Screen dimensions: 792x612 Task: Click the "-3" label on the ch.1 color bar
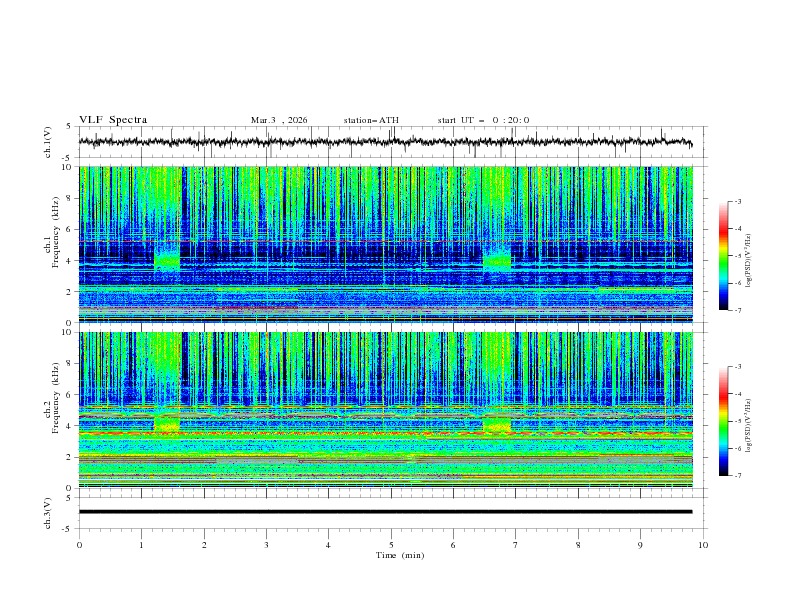click(737, 201)
